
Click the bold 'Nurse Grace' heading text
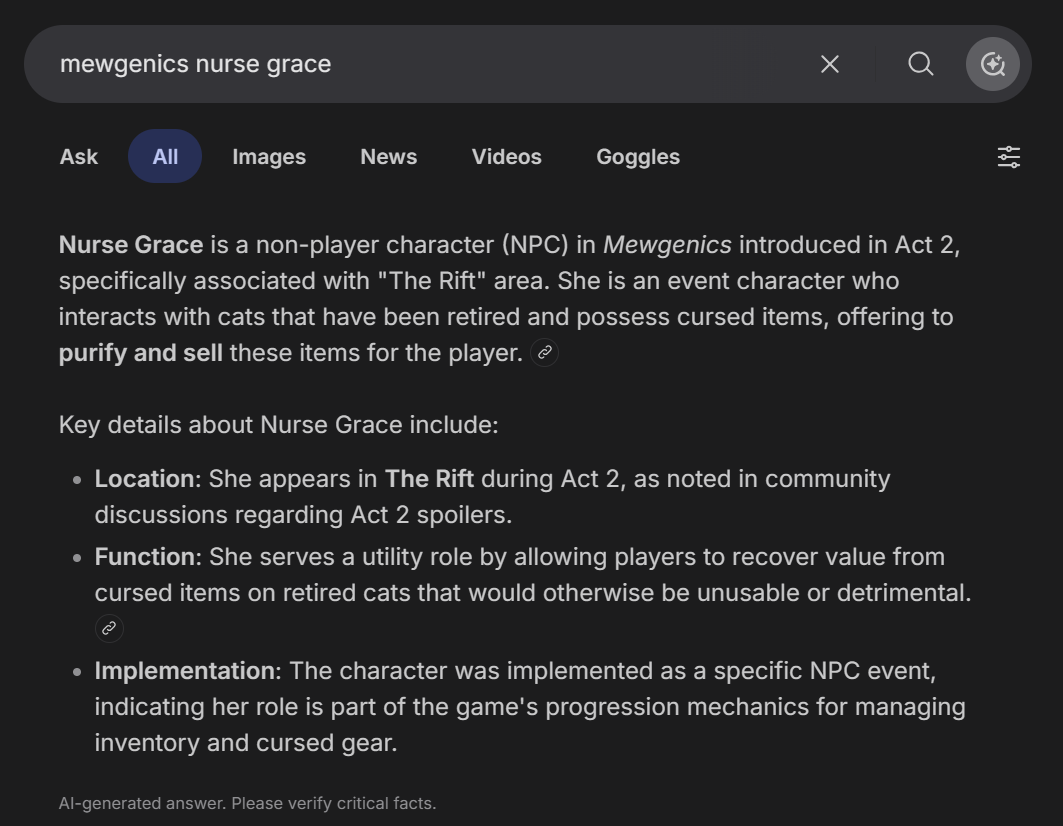click(x=131, y=245)
